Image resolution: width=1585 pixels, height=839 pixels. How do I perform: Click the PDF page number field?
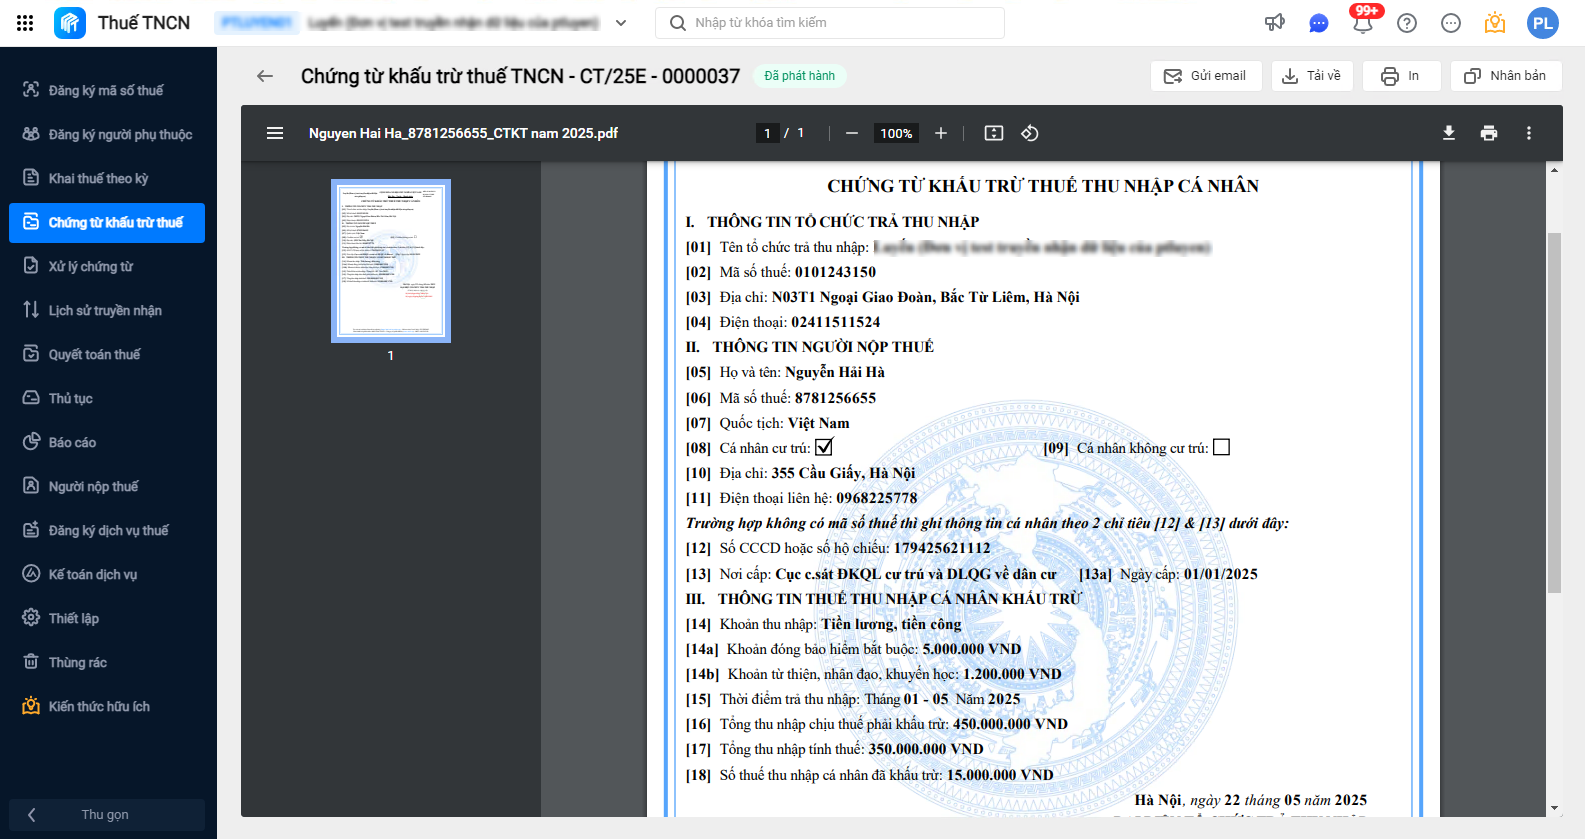point(767,133)
